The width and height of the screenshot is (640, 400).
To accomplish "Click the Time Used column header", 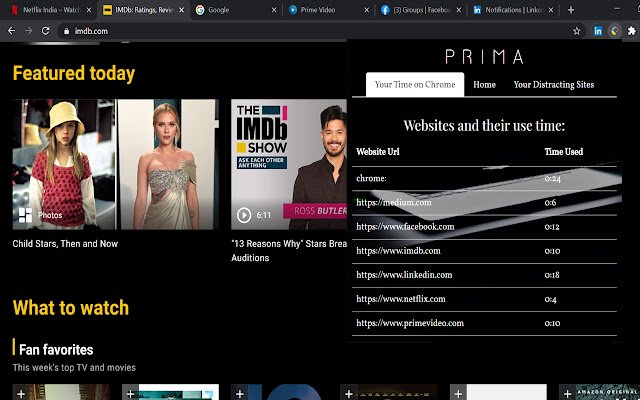I will 564,152.
